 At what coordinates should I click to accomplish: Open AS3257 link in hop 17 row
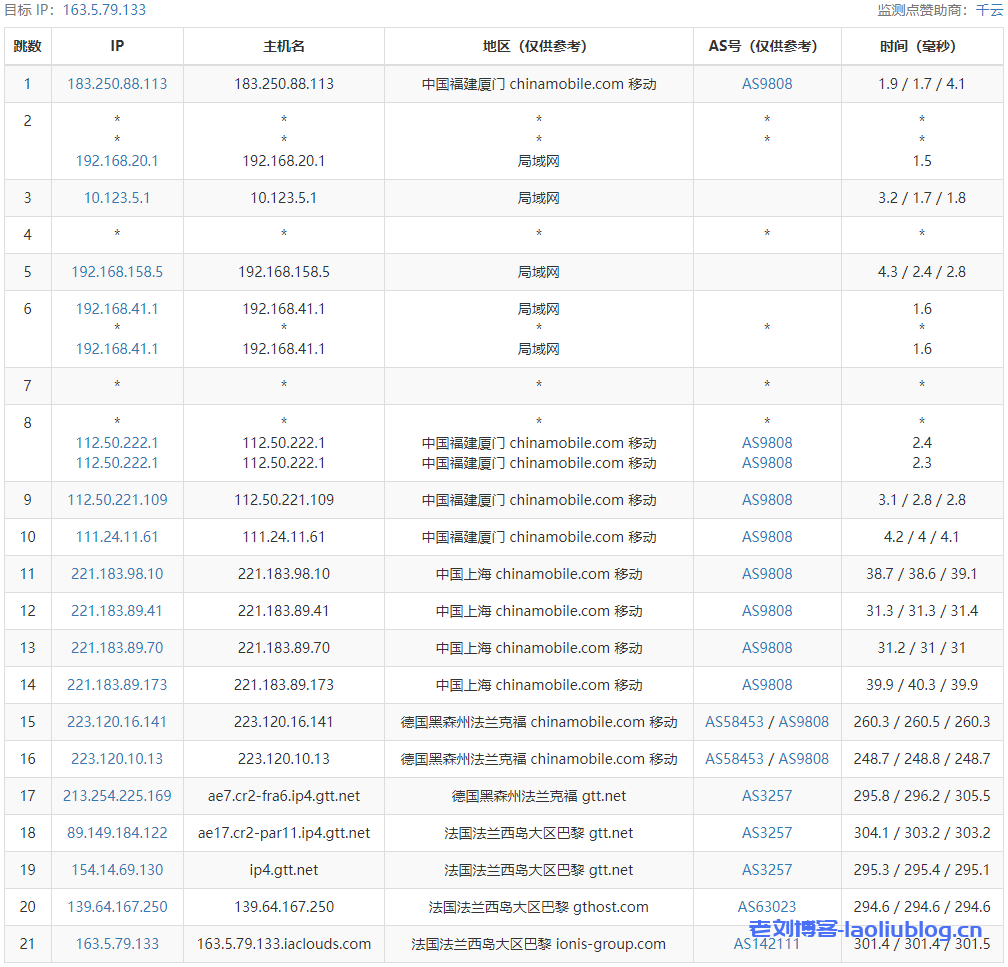click(x=767, y=796)
